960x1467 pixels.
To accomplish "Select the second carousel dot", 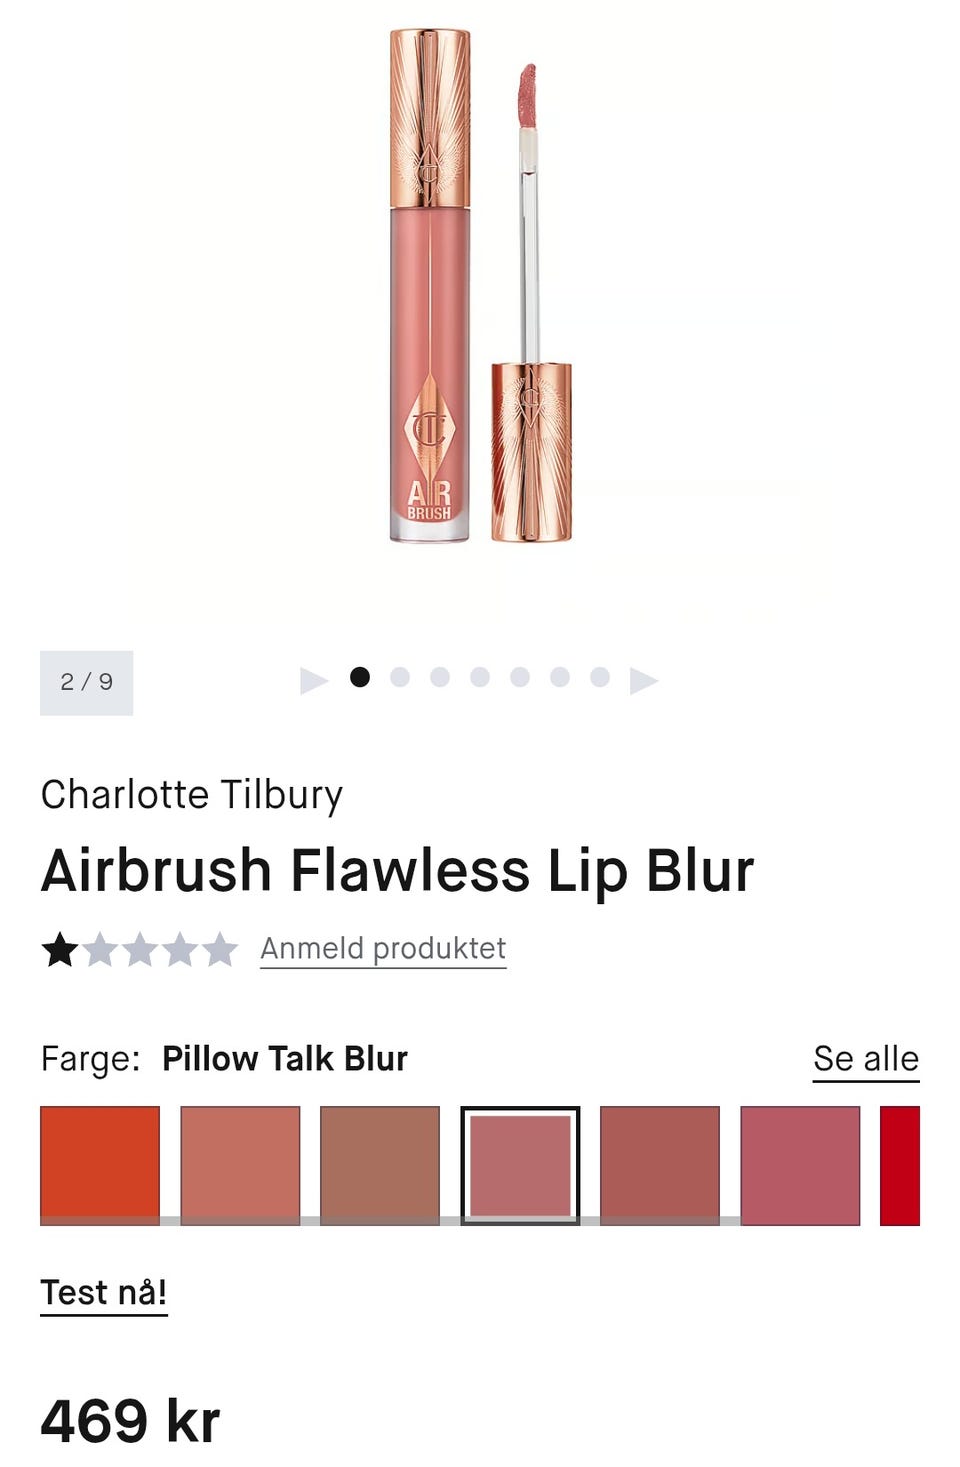I will [x=400, y=677].
